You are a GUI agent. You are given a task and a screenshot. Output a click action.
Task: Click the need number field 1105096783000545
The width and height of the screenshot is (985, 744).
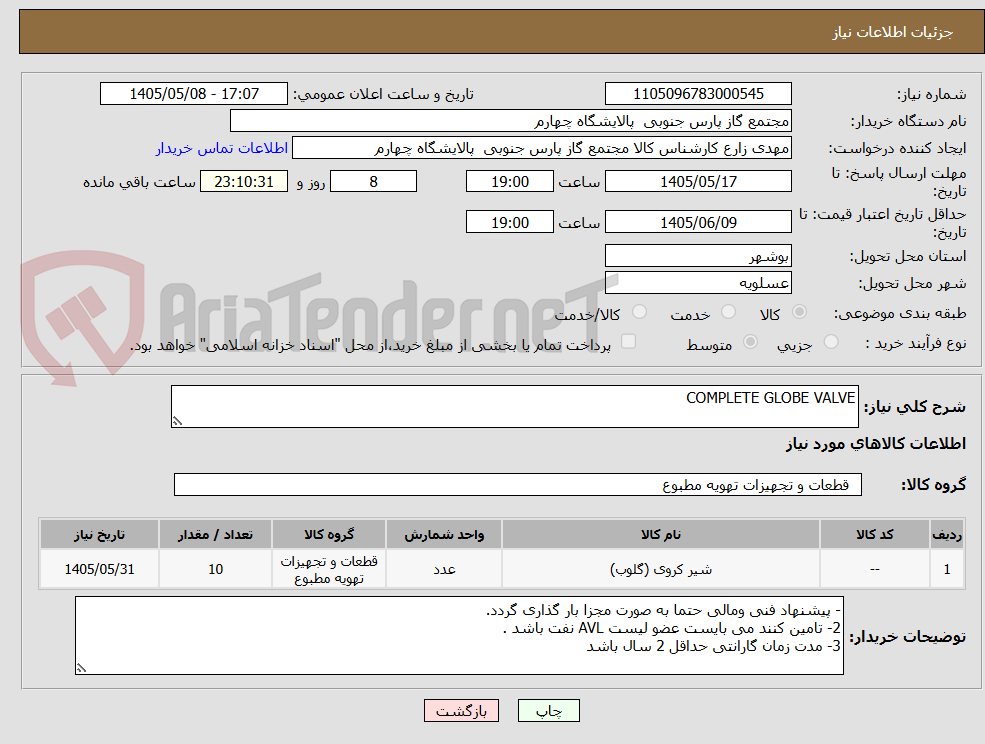coord(698,94)
